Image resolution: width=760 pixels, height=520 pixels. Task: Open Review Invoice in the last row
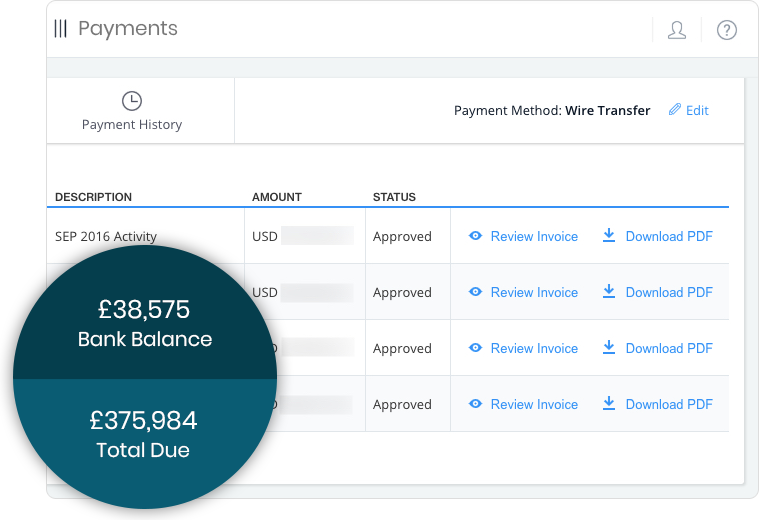(523, 404)
